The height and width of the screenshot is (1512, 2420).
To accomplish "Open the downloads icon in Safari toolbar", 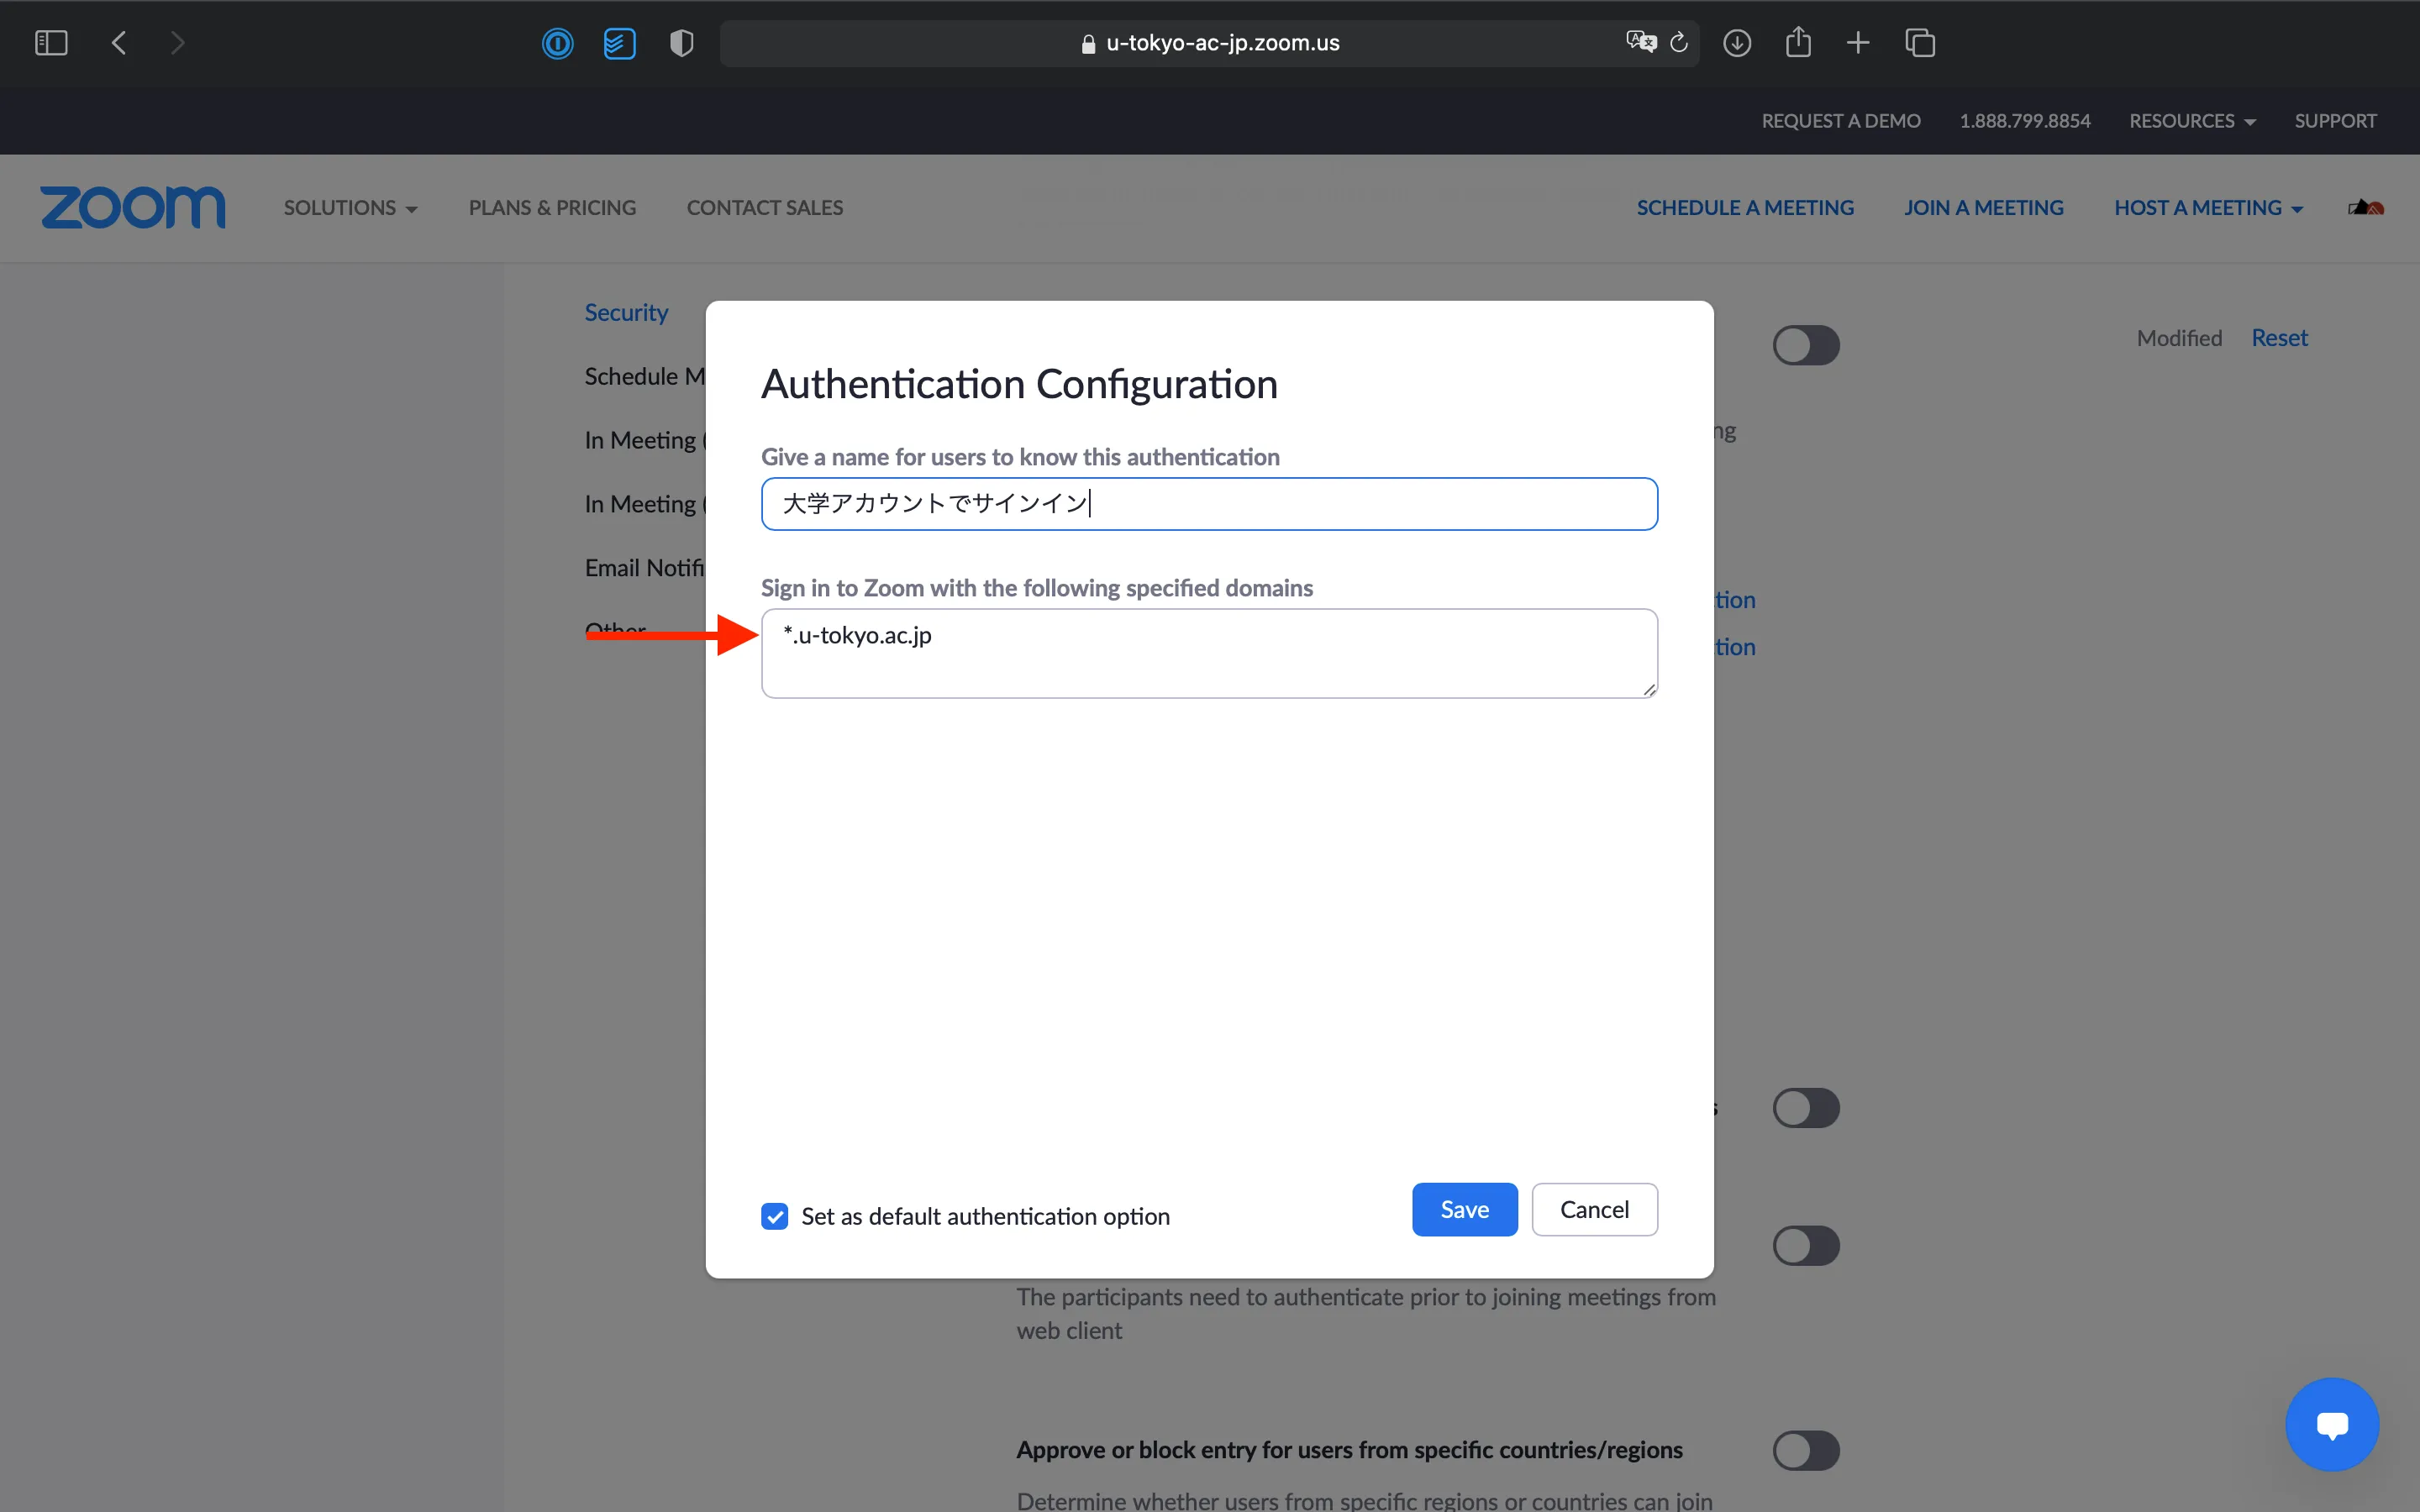I will pos(1737,43).
